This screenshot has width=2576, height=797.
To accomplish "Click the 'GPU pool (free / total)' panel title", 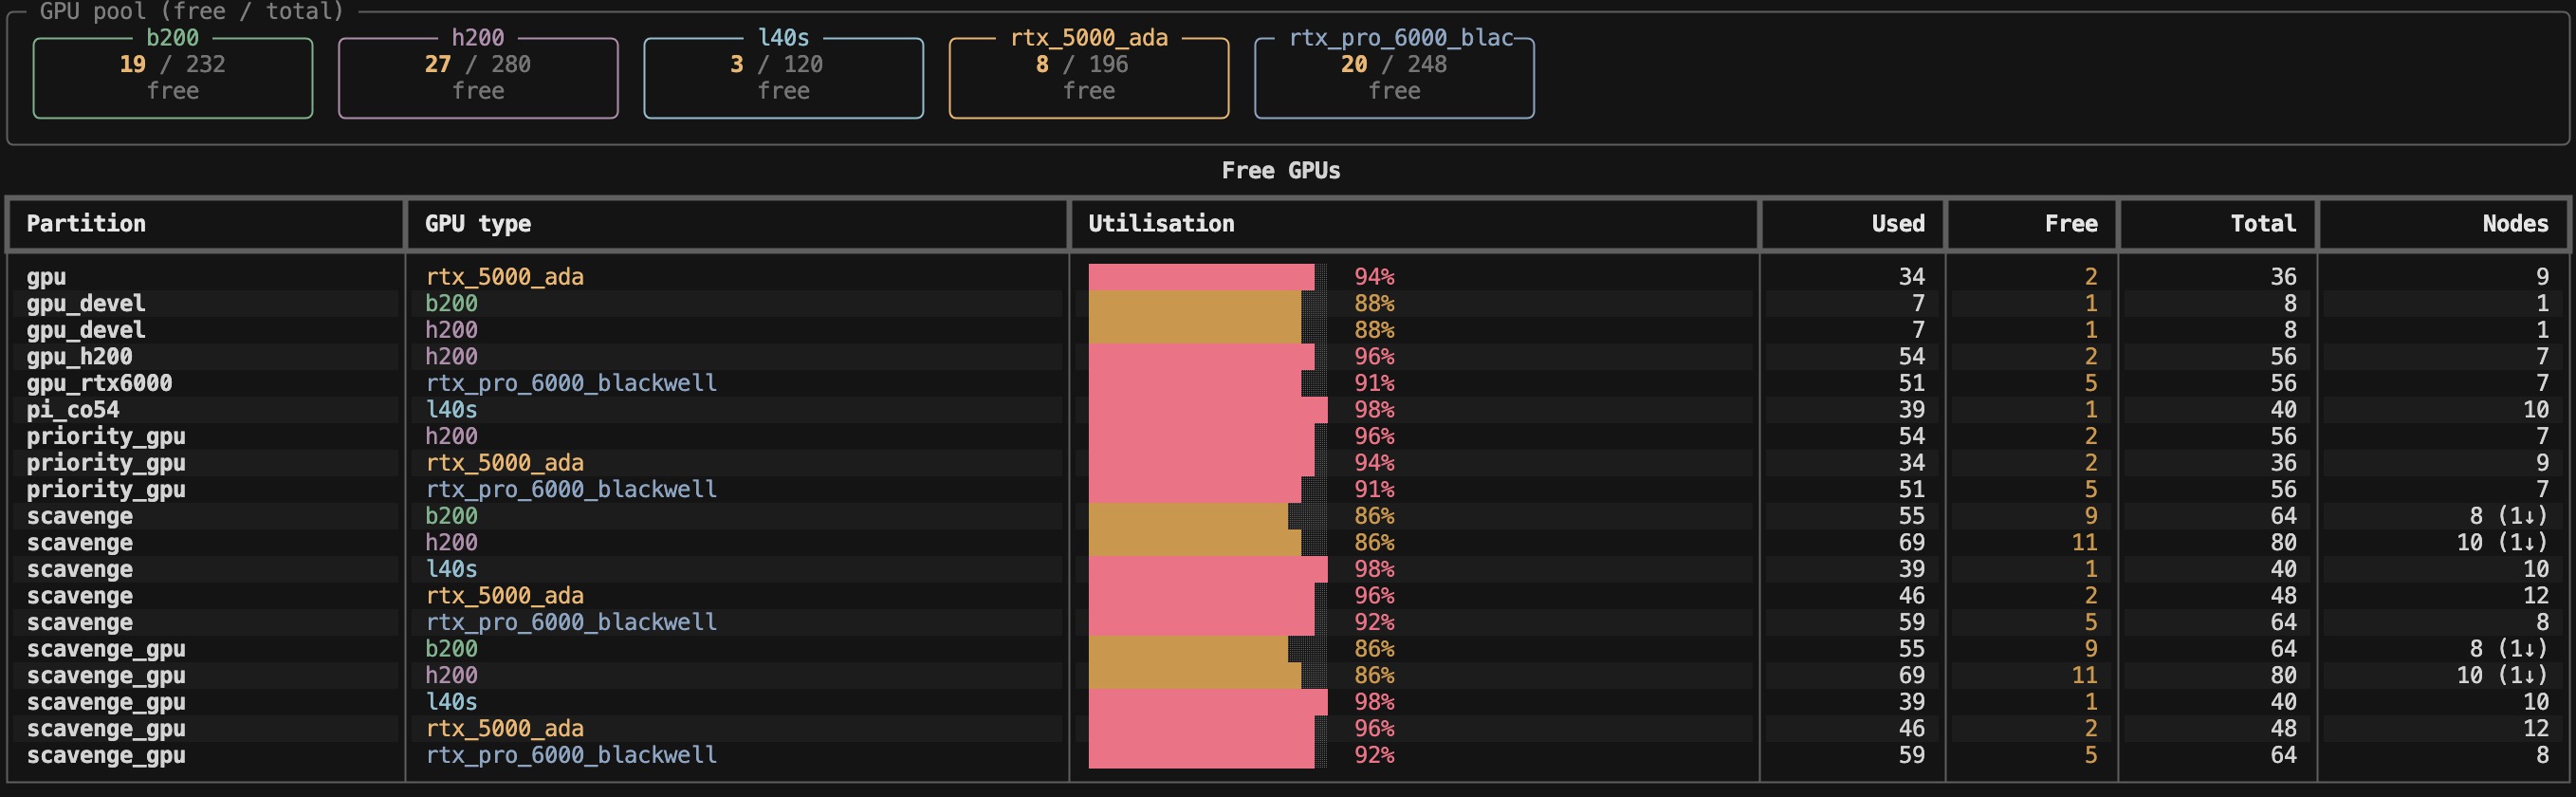I will click(192, 12).
